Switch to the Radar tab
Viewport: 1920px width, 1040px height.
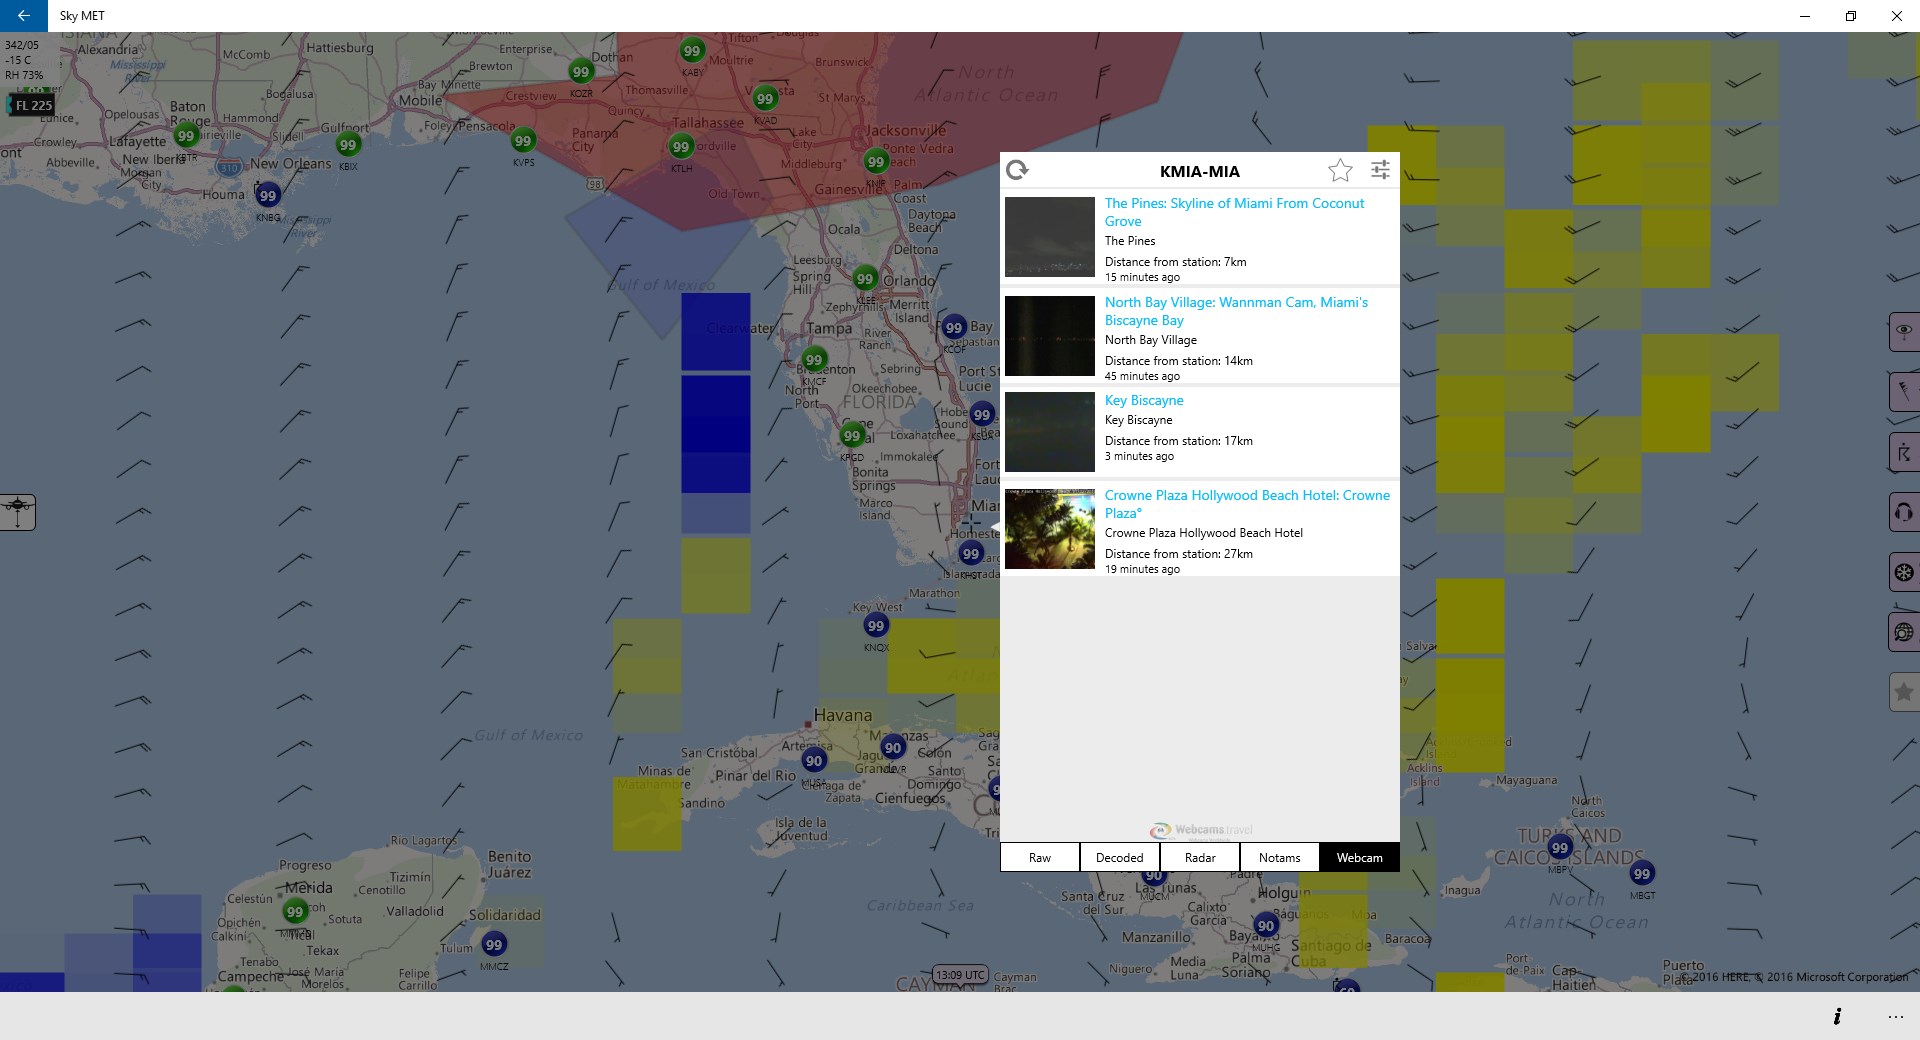click(x=1200, y=858)
